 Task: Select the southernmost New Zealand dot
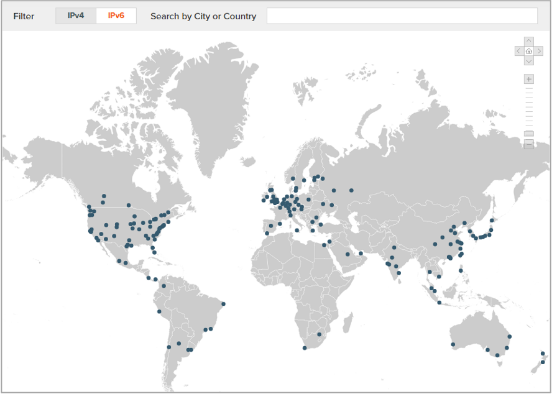(x=543, y=362)
